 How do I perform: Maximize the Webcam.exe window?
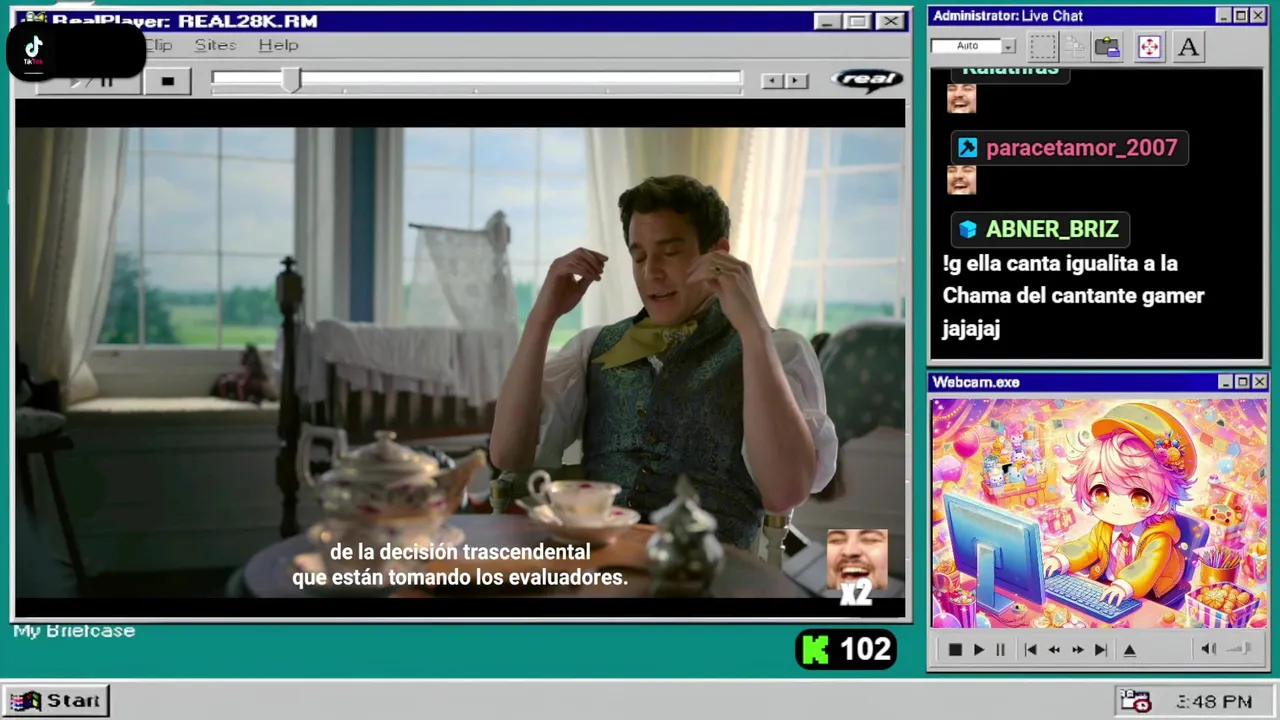click(1242, 382)
